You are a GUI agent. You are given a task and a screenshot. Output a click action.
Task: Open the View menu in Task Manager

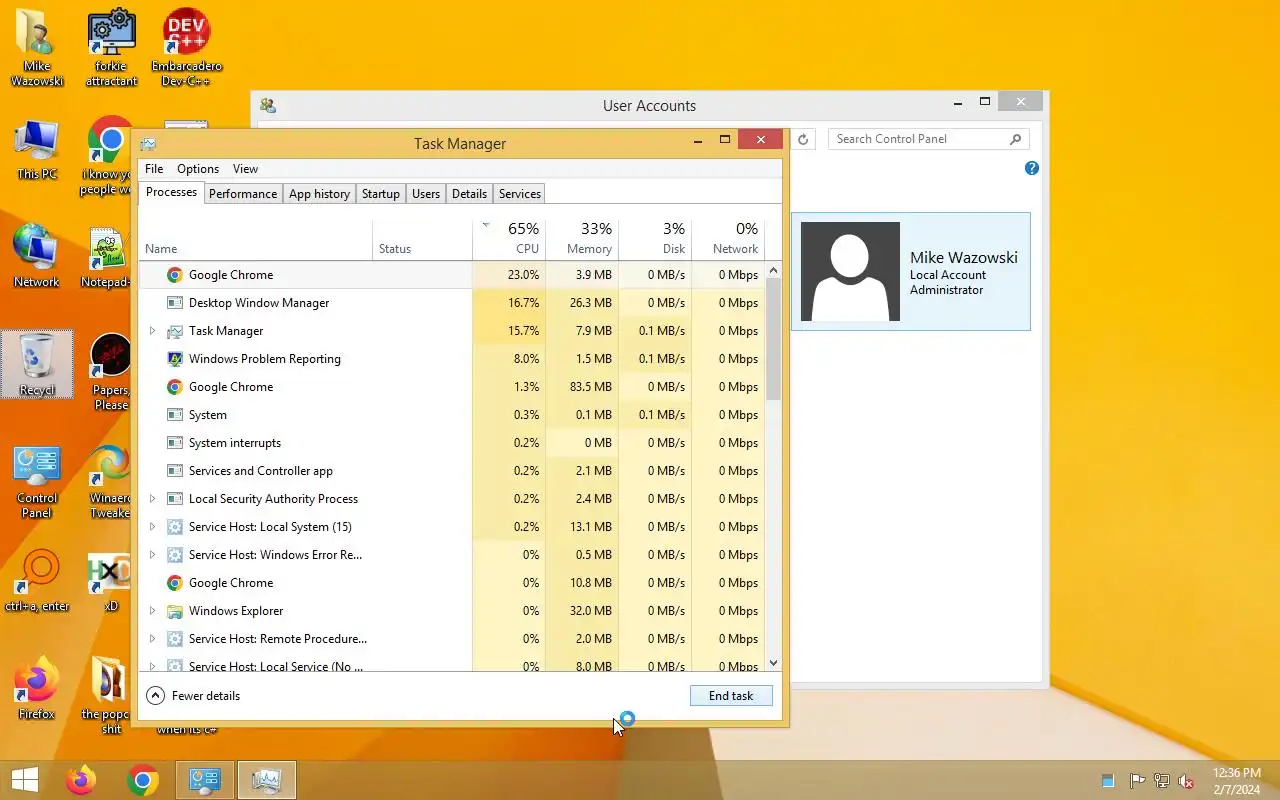[245, 169]
